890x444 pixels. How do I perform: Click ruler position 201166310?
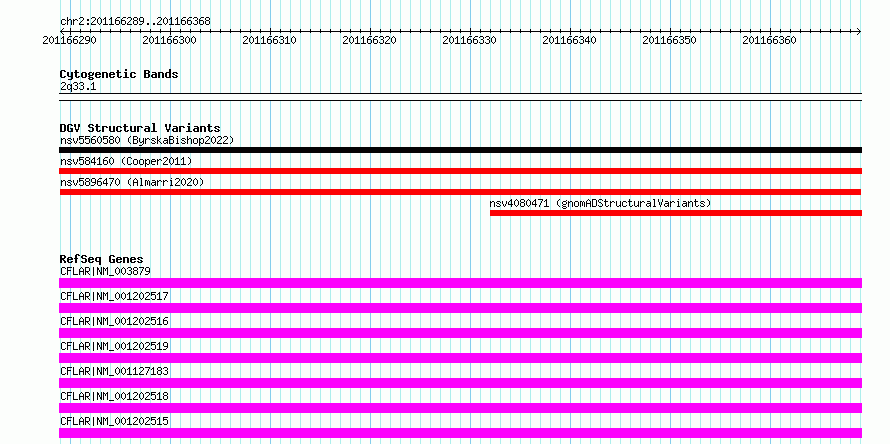[x=269, y=40]
